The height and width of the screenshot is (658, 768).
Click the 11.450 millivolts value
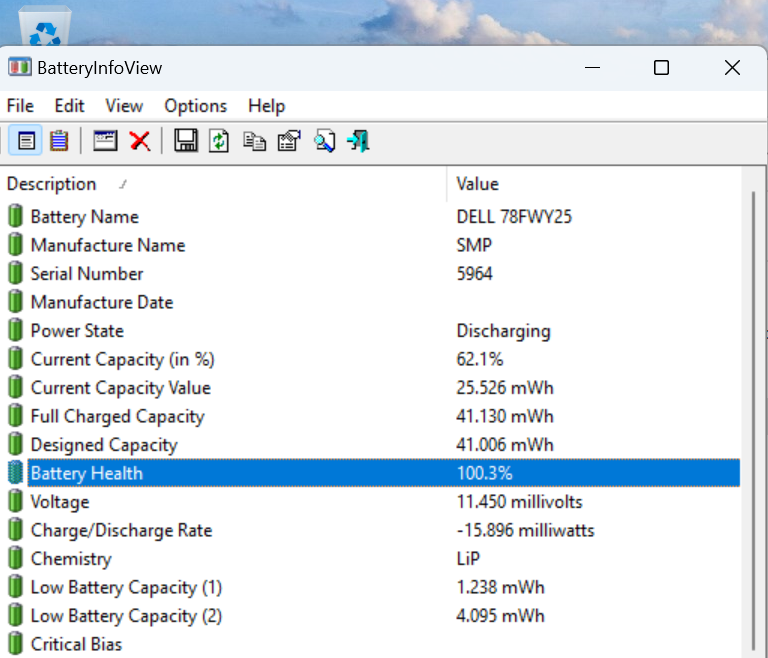tap(519, 501)
